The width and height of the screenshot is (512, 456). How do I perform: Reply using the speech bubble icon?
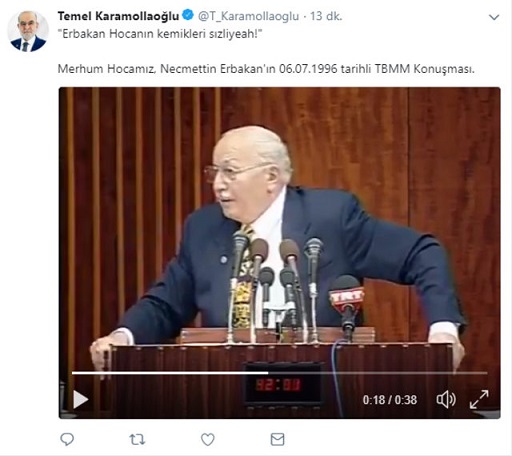point(67,439)
